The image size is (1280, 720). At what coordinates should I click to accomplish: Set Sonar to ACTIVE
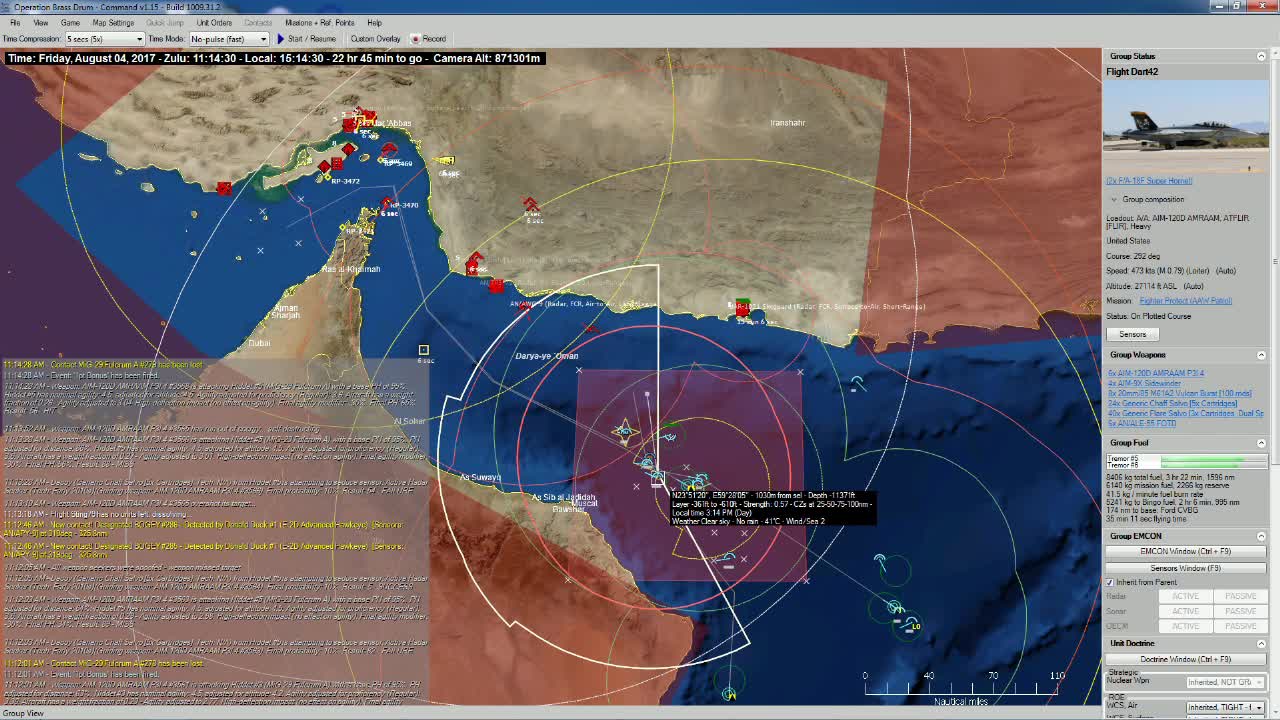pos(1185,611)
